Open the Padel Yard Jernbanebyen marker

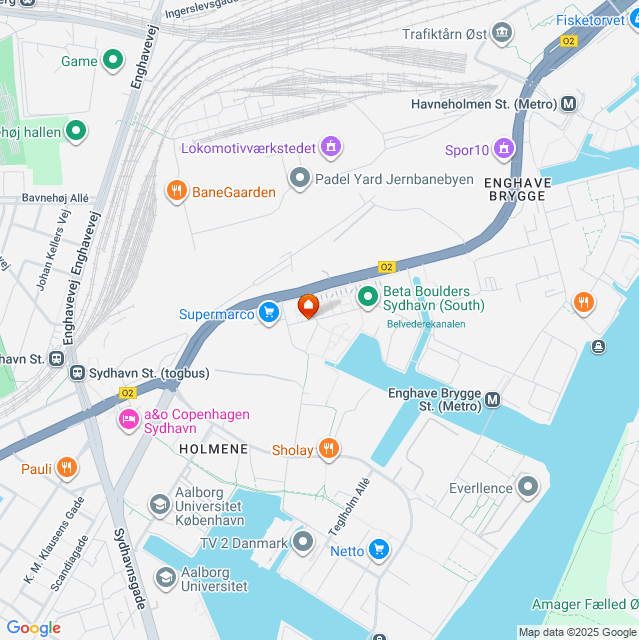[x=300, y=179]
